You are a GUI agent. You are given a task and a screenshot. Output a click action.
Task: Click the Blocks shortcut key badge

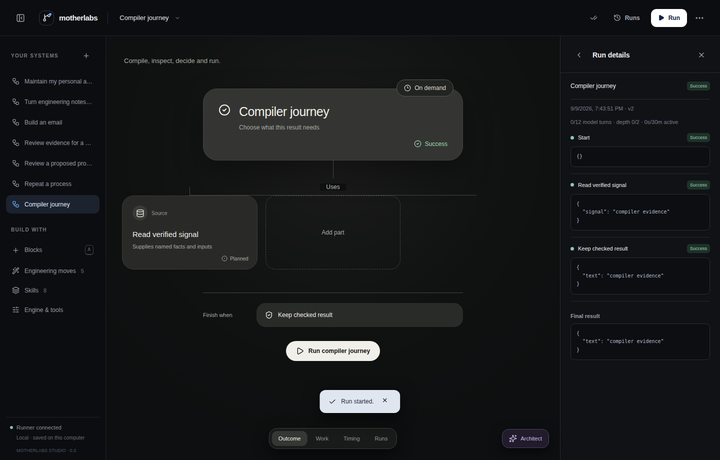click(89, 250)
